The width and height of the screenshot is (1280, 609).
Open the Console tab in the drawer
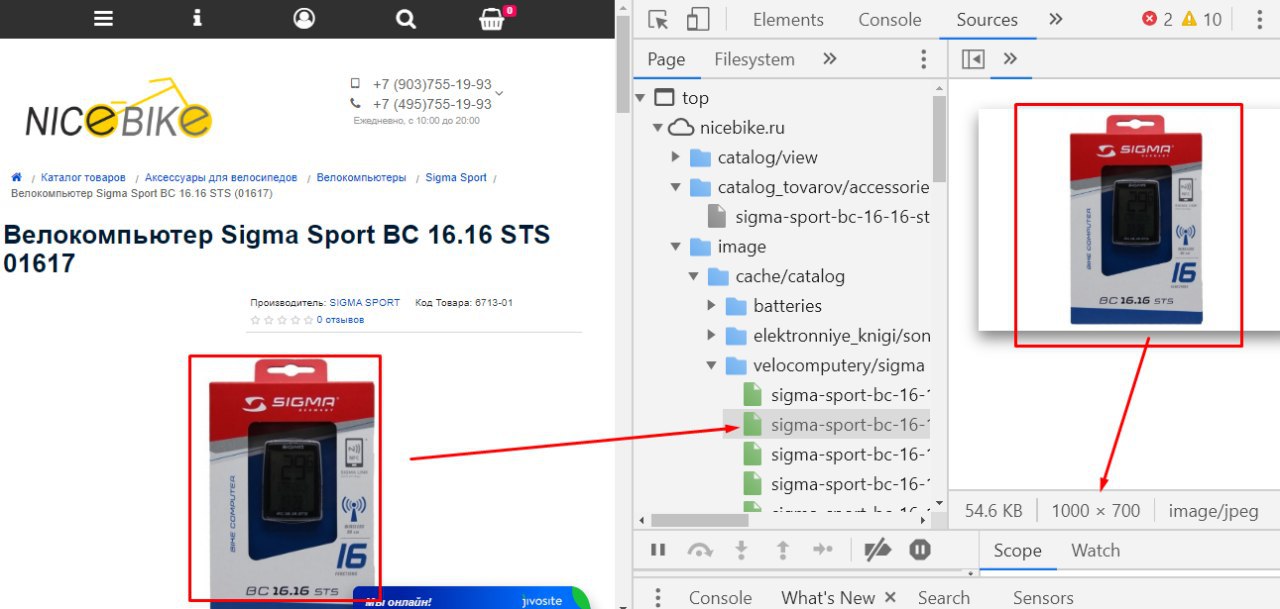[x=720, y=597]
